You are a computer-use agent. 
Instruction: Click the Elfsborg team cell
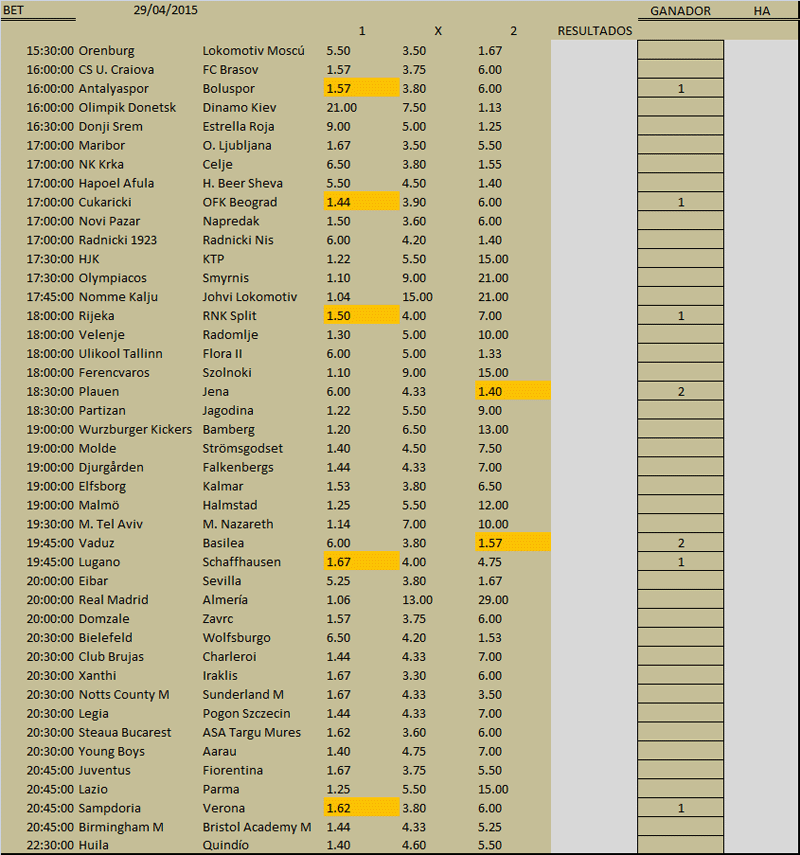(x=103, y=486)
